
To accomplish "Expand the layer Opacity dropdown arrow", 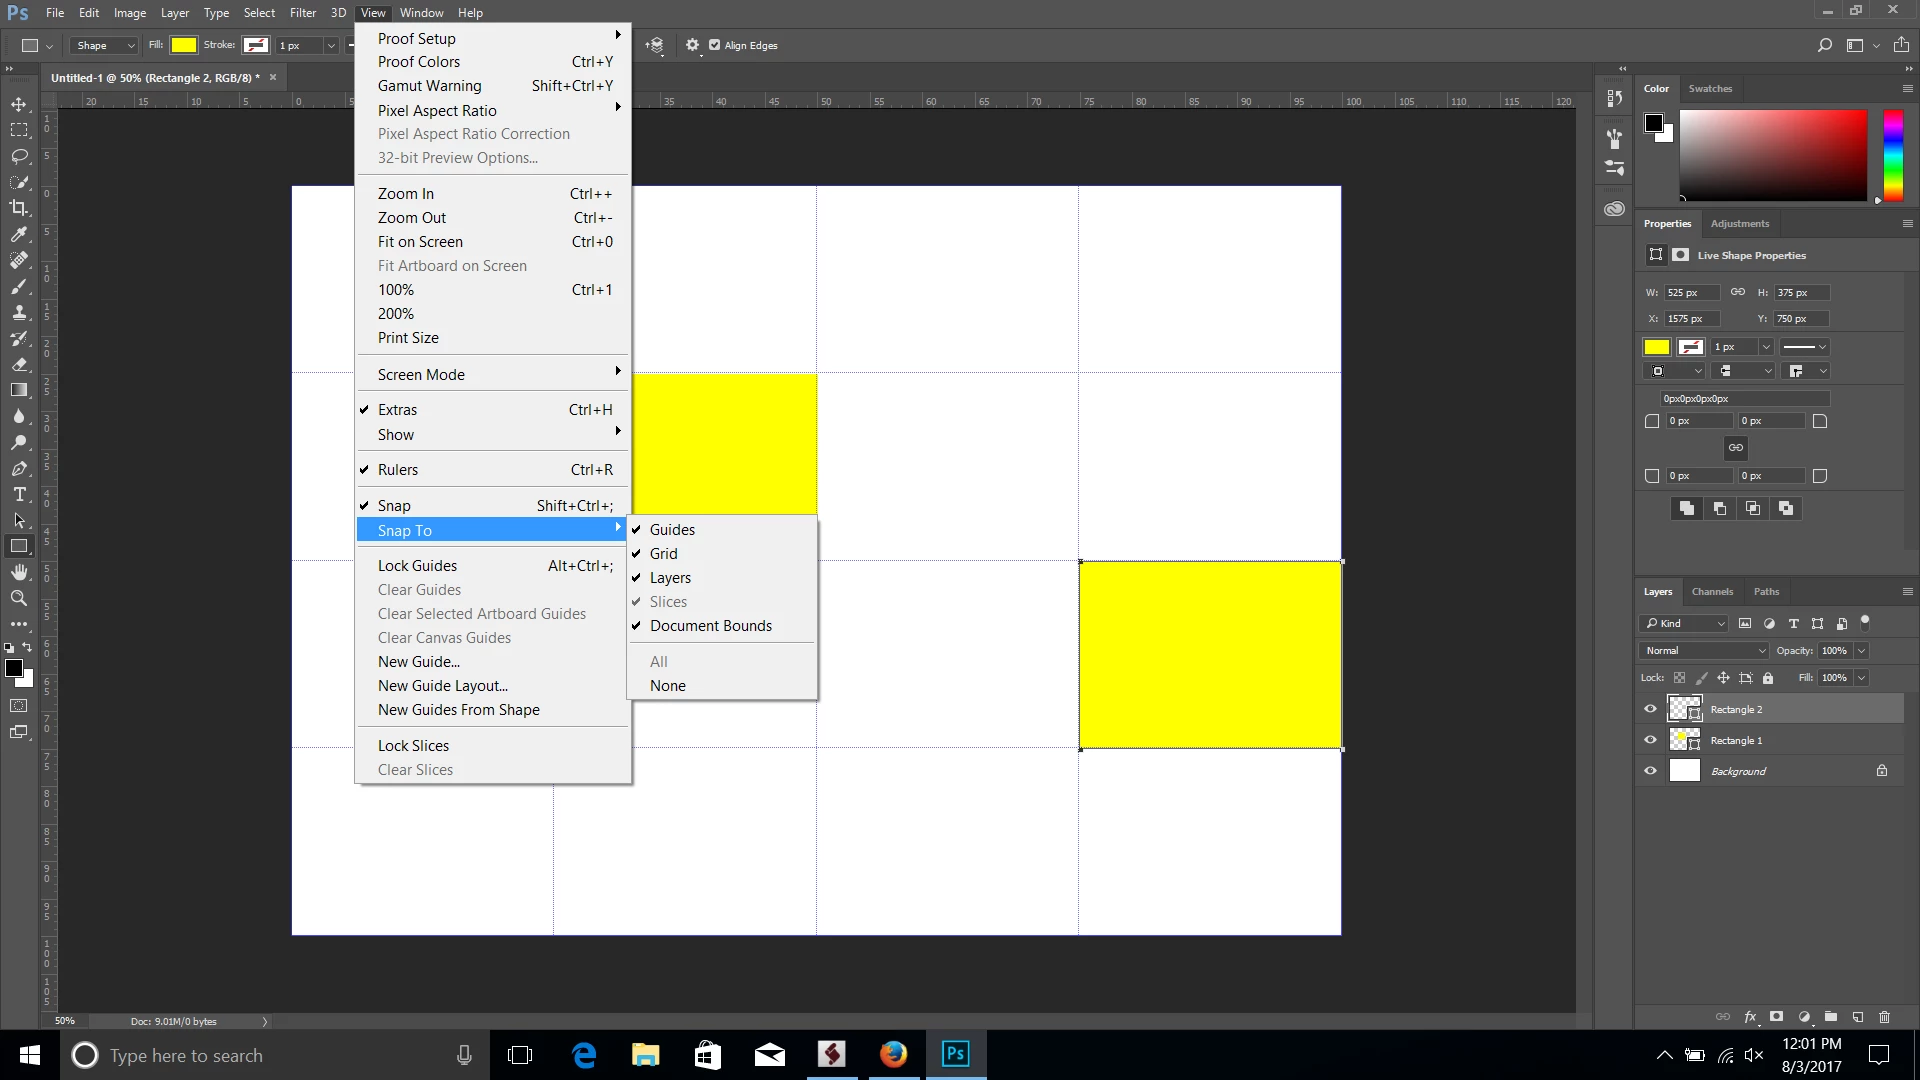I will click(1861, 650).
